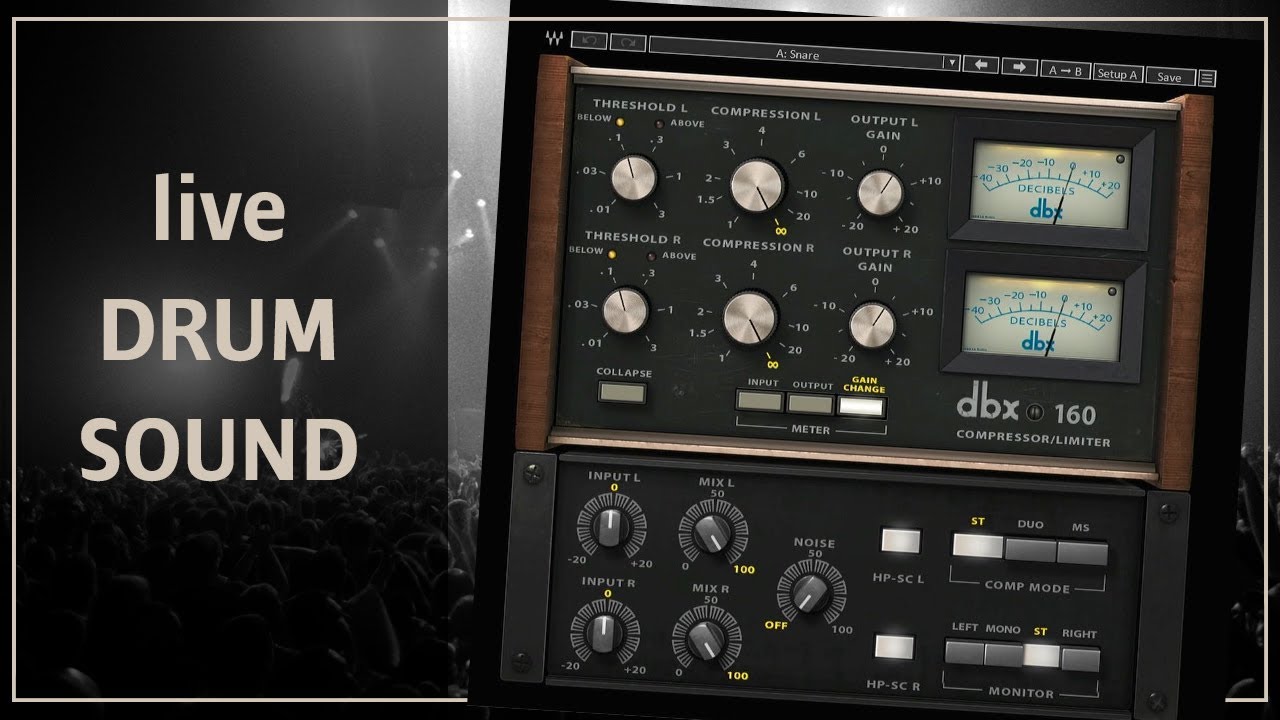Toggle the HP-SC R switch
1280x720 pixels.
[894, 647]
